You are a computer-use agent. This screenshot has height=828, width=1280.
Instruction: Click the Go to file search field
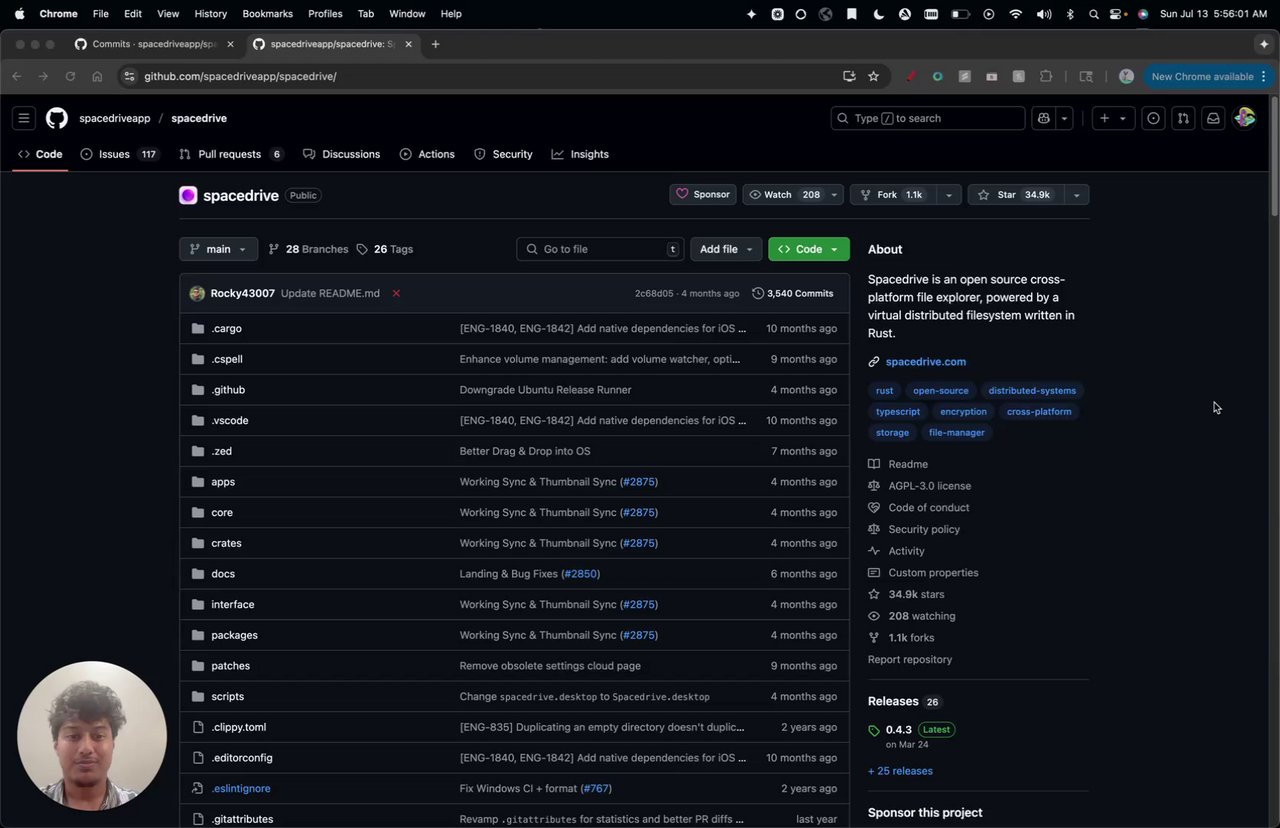tap(600, 249)
